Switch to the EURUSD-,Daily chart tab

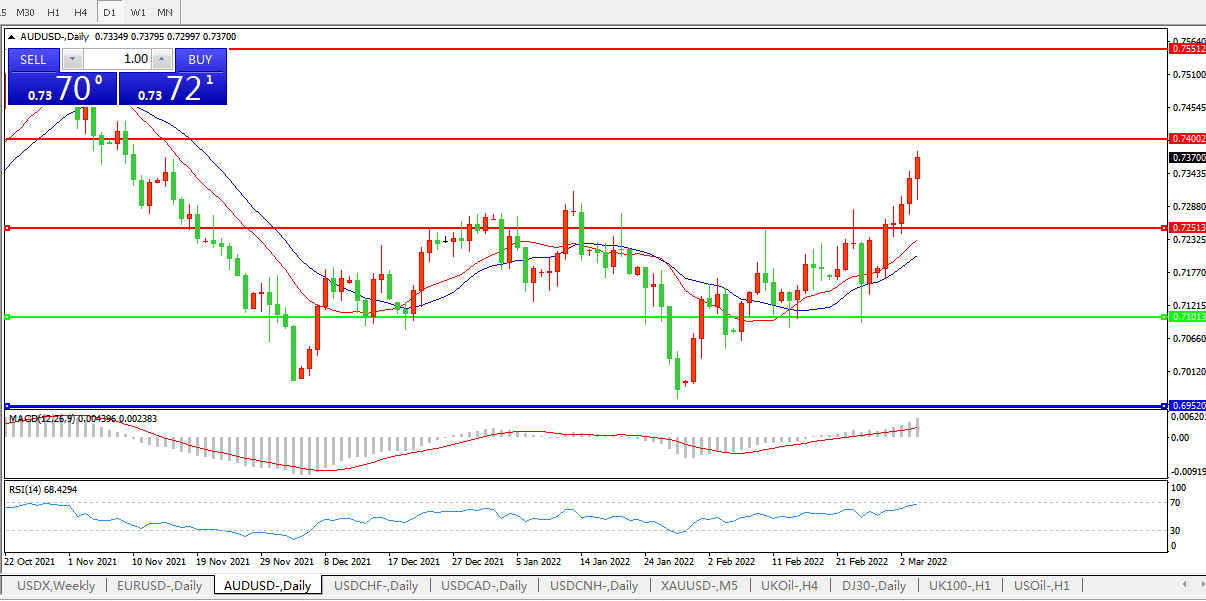[159, 586]
